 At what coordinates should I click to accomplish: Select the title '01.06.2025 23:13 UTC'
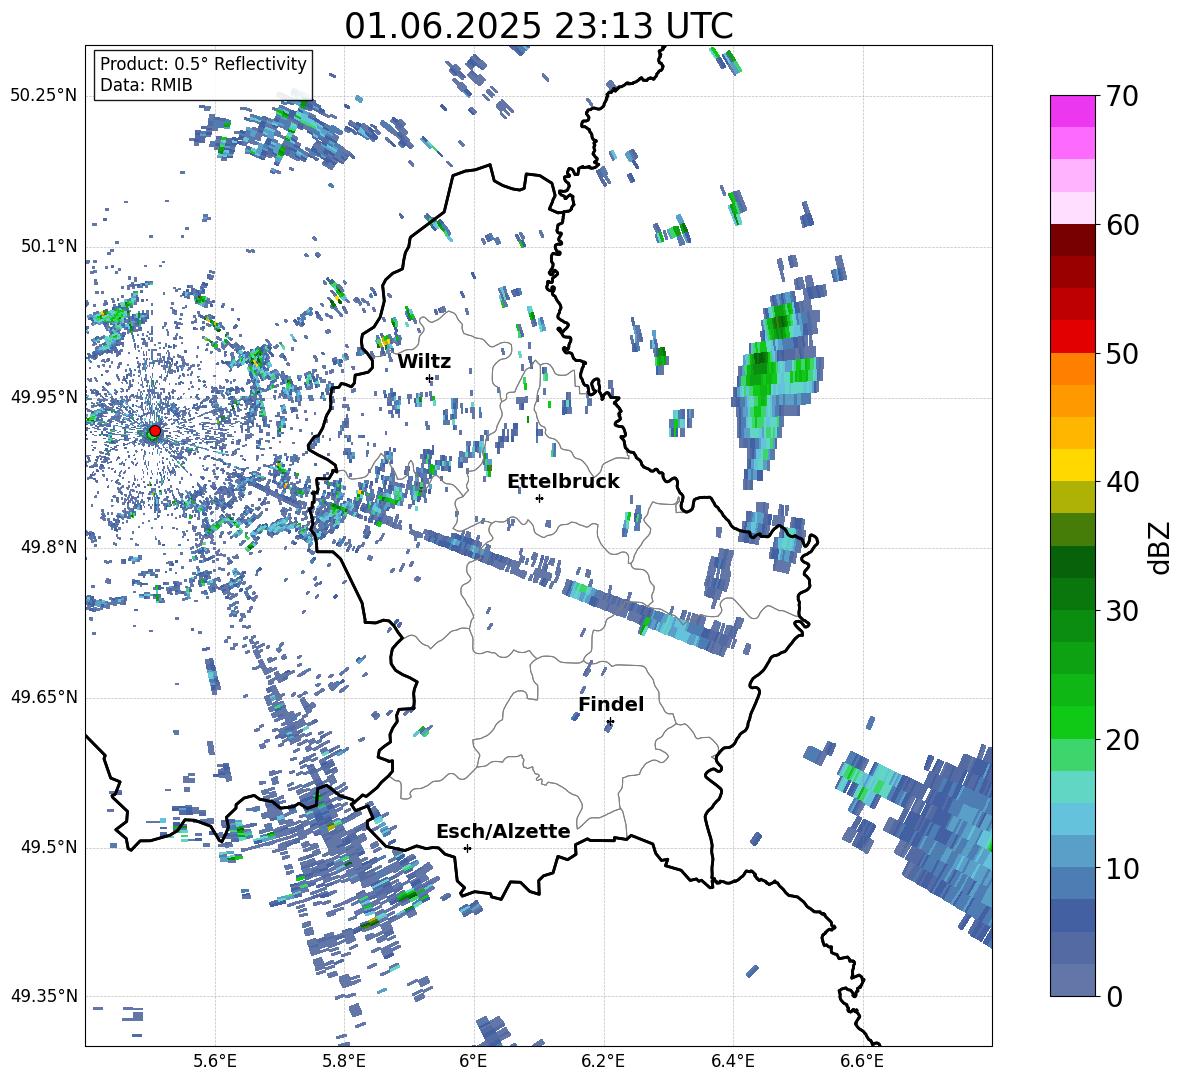pyautogui.click(x=538, y=26)
